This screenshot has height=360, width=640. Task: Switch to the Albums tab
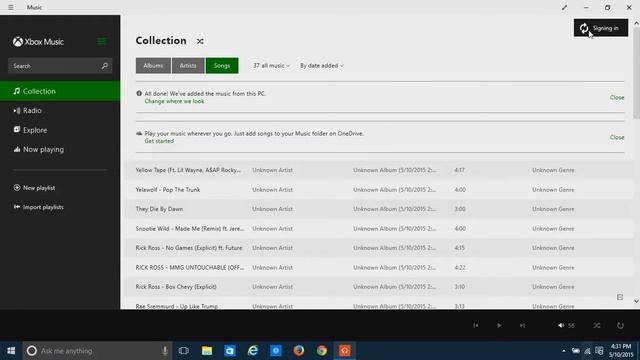tap(153, 66)
